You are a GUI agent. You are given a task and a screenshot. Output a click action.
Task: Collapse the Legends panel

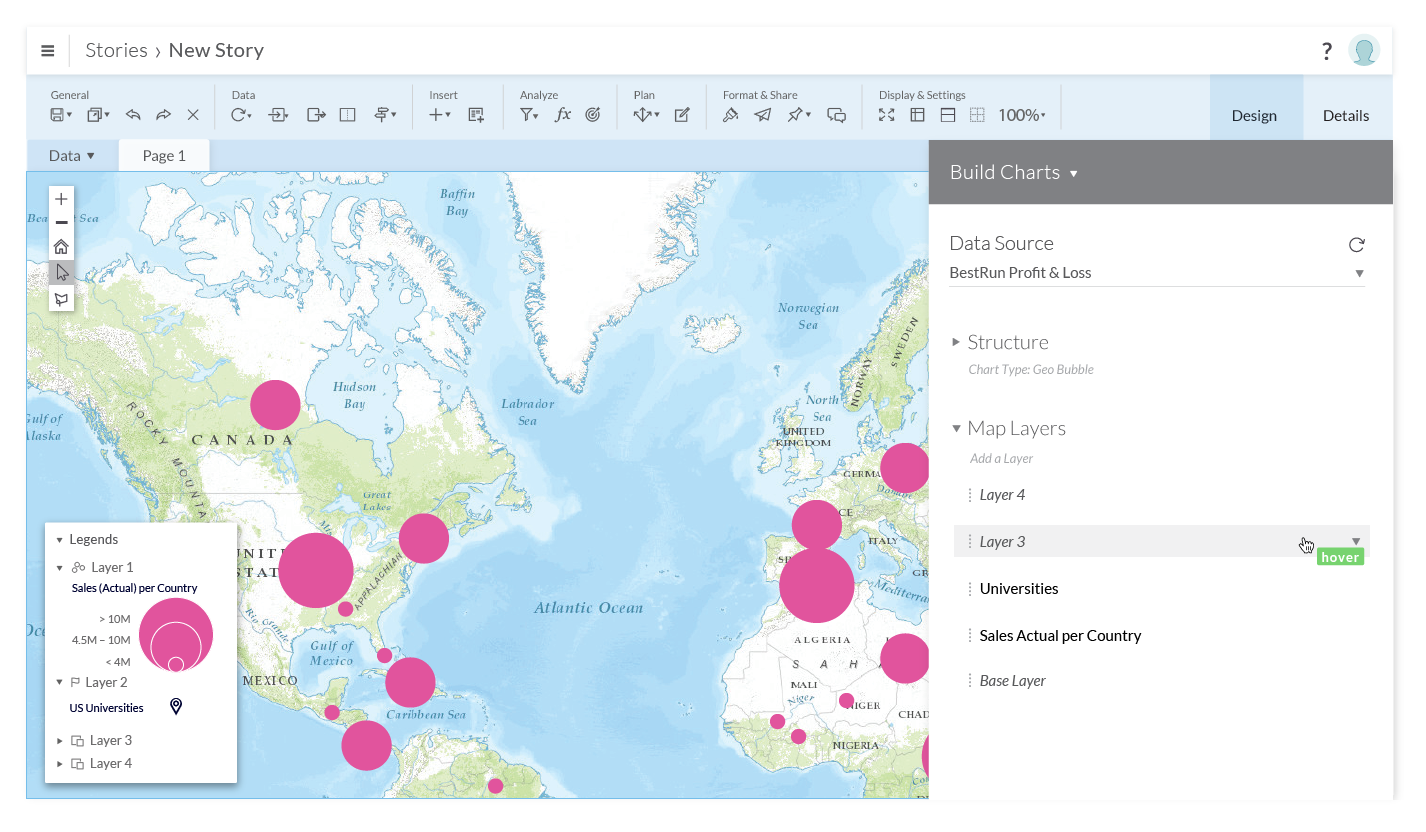pyautogui.click(x=59, y=540)
